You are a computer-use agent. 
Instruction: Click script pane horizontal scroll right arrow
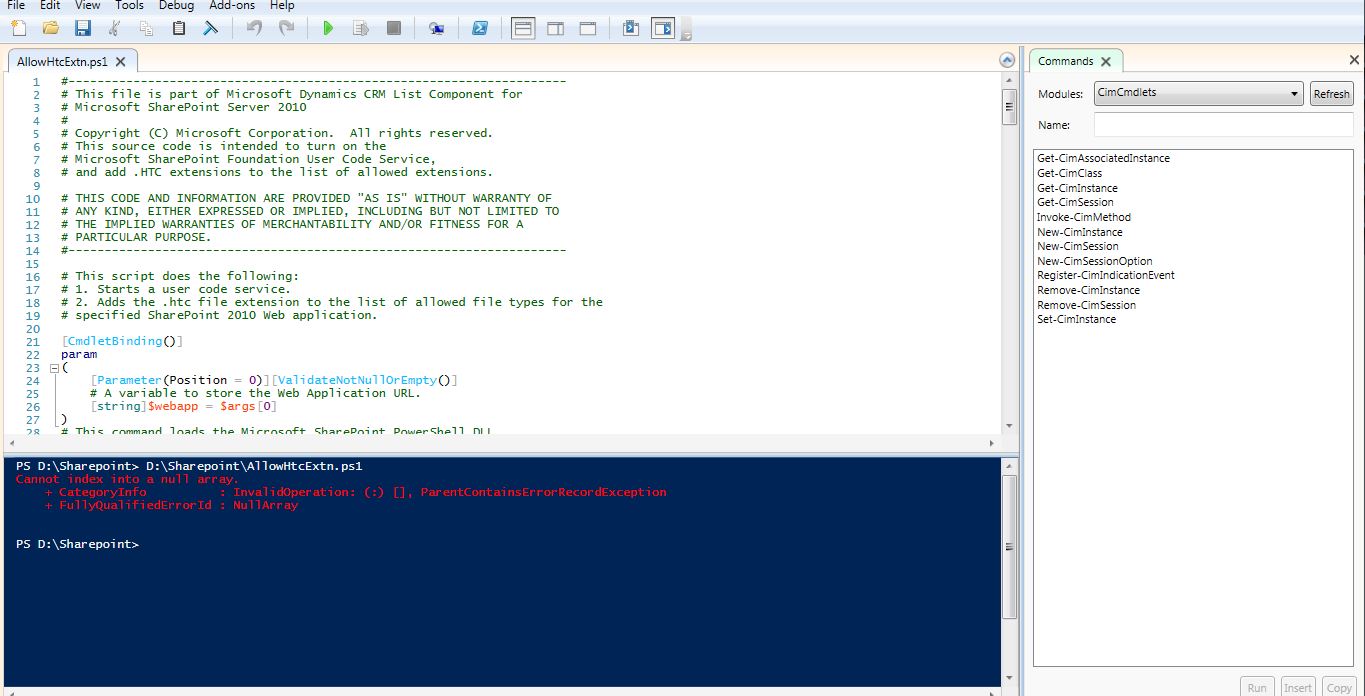[x=991, y=443]
